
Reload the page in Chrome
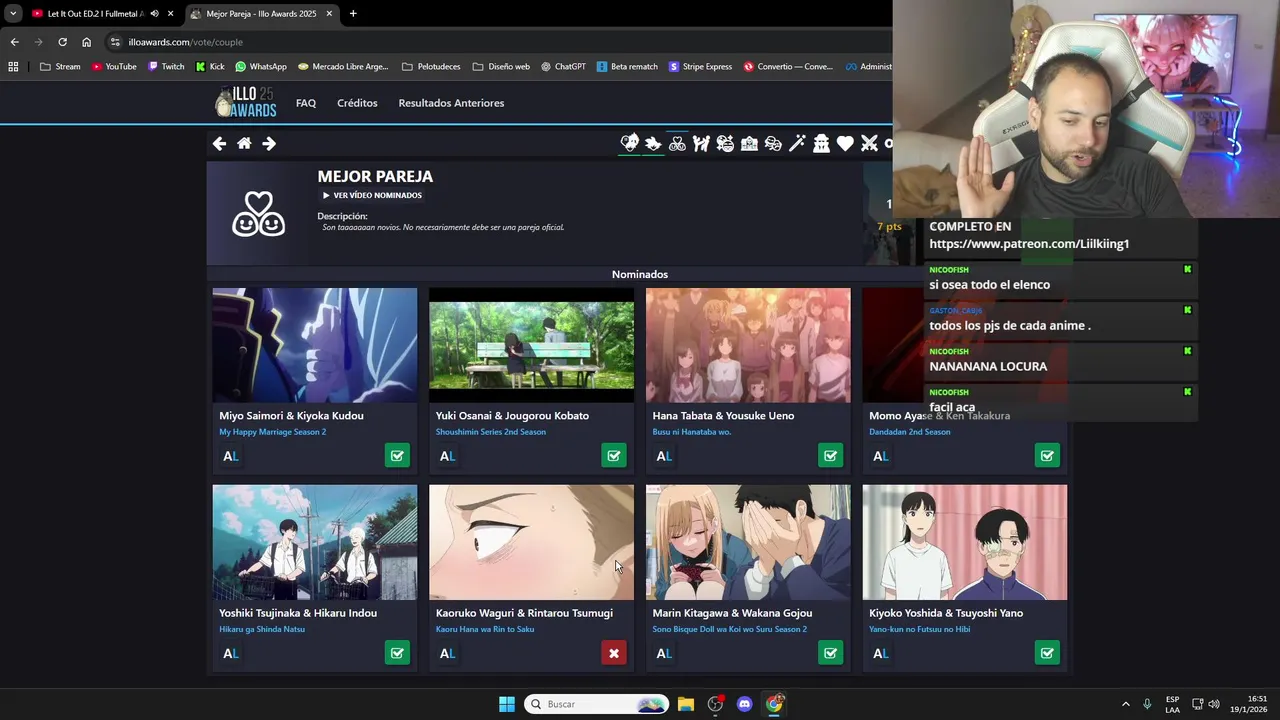pos(62,42)
